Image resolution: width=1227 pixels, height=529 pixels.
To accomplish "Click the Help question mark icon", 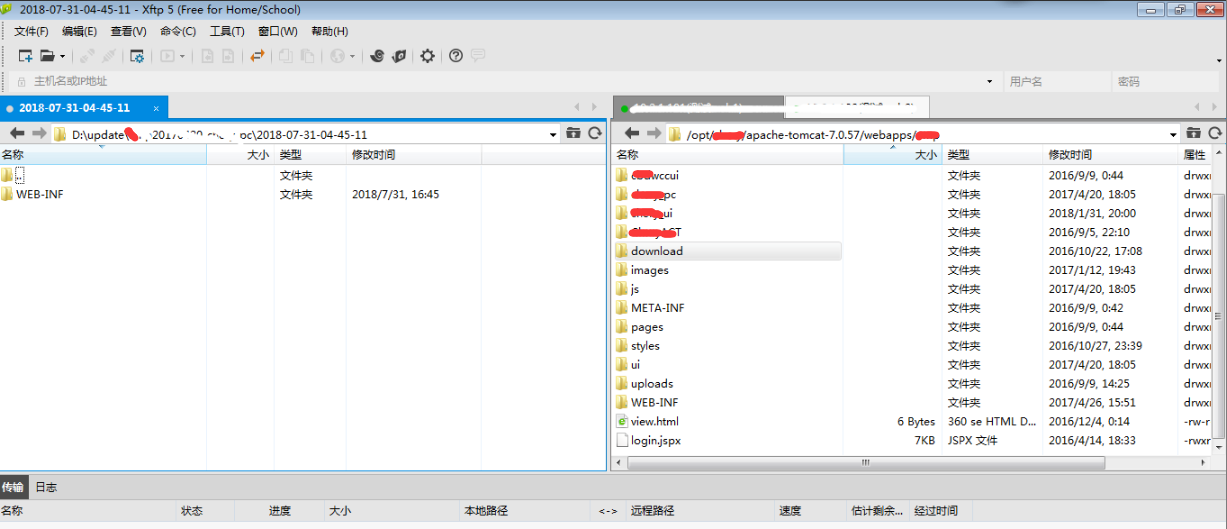I will tap(456, 56).
